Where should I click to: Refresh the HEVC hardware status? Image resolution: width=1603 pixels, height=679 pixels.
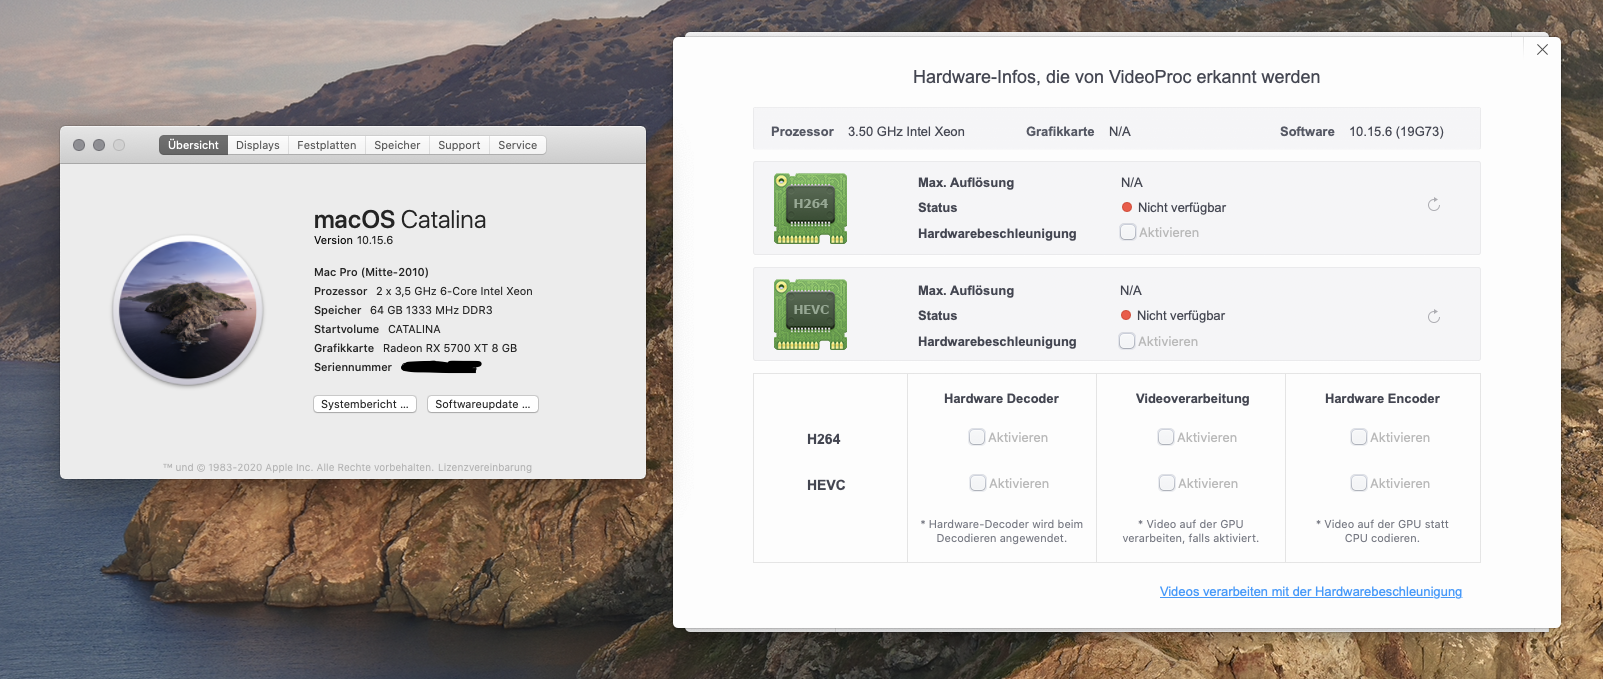(x=1433, y=316)
